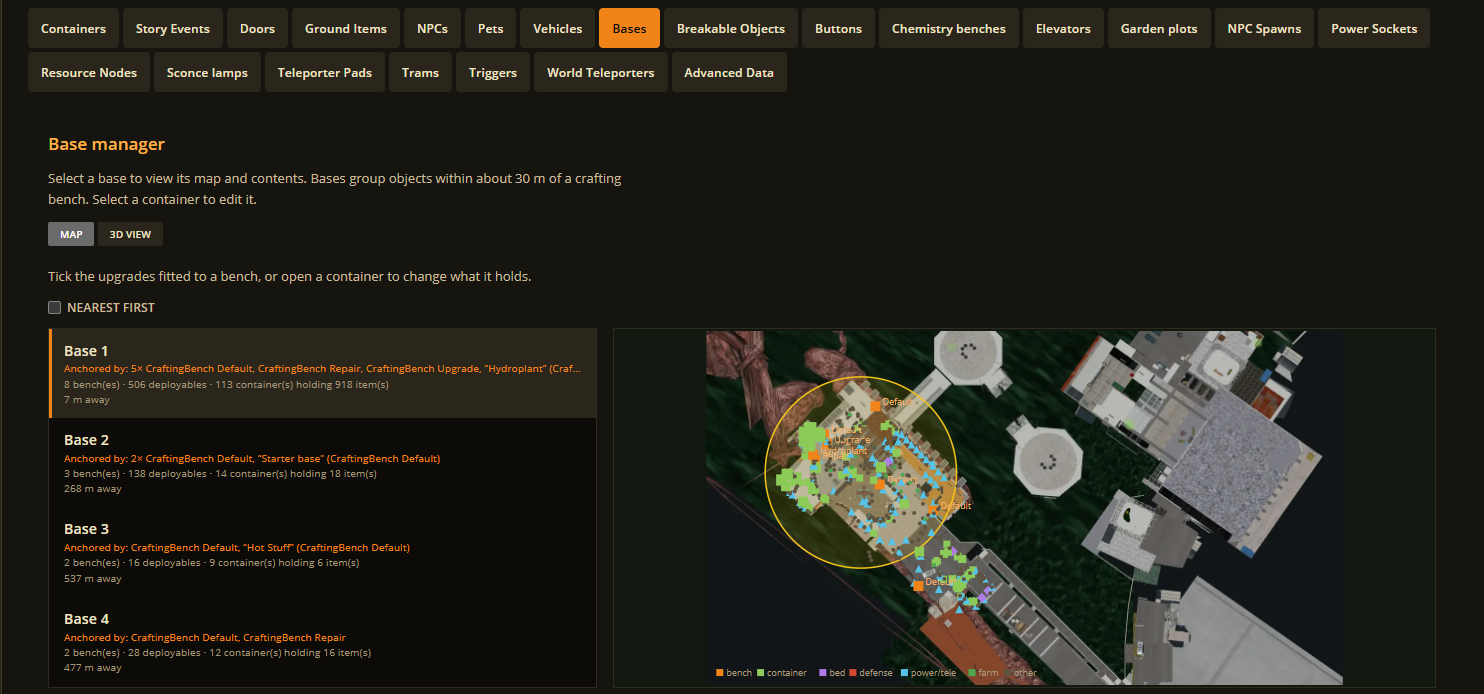
Task: Switch to the Resource Nodes tab
Action: 89,73
